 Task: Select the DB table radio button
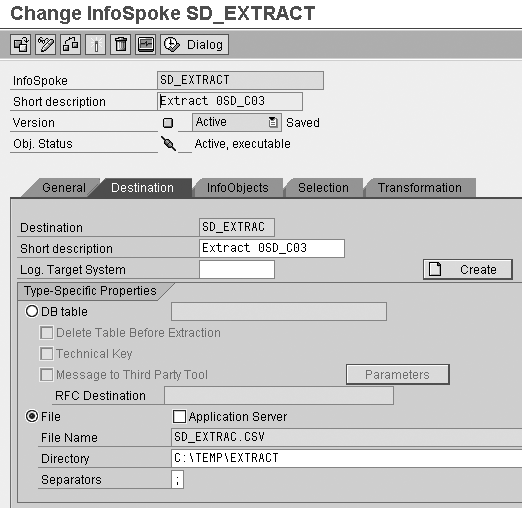pos(32,311)
